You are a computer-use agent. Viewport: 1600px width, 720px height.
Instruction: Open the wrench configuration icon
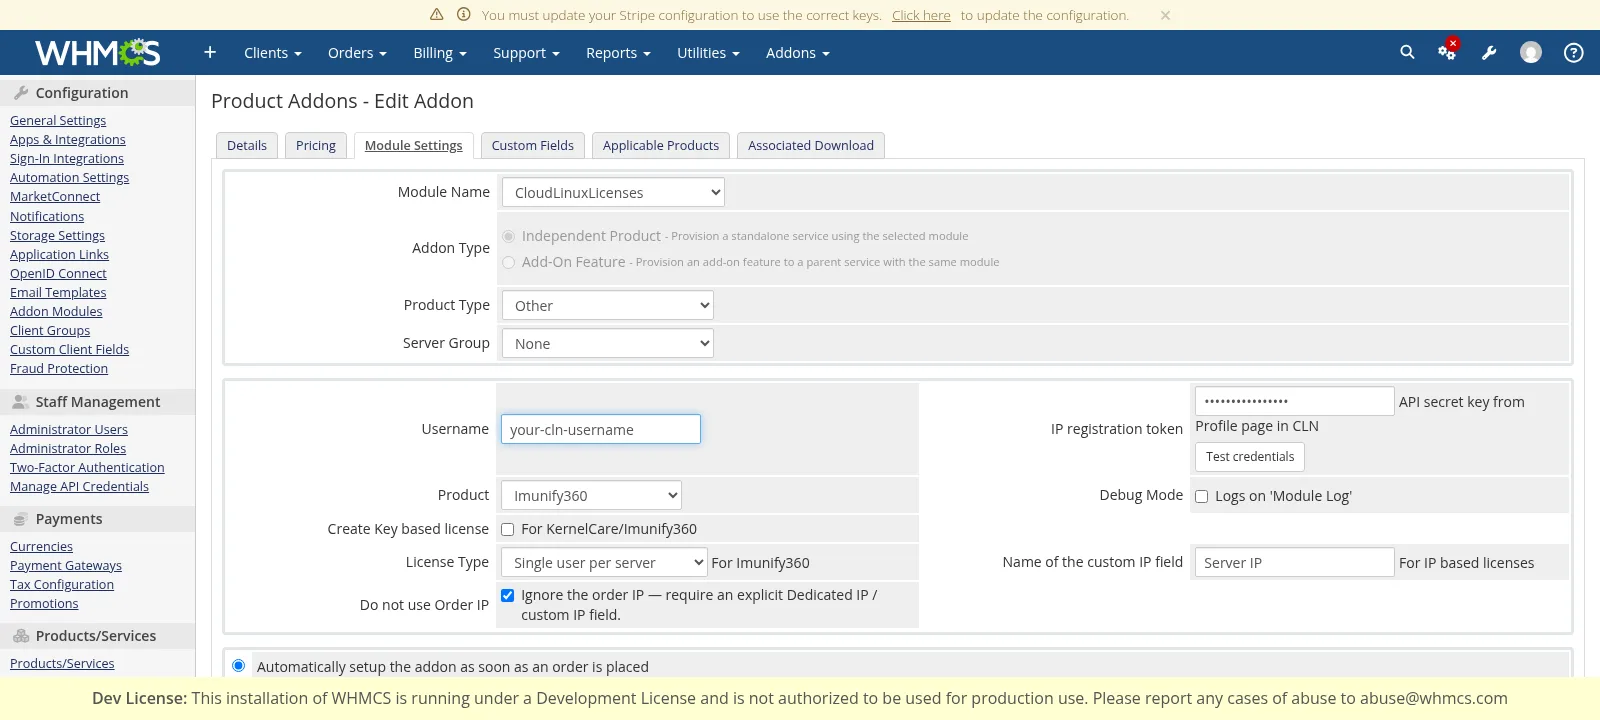(1489, 53)
